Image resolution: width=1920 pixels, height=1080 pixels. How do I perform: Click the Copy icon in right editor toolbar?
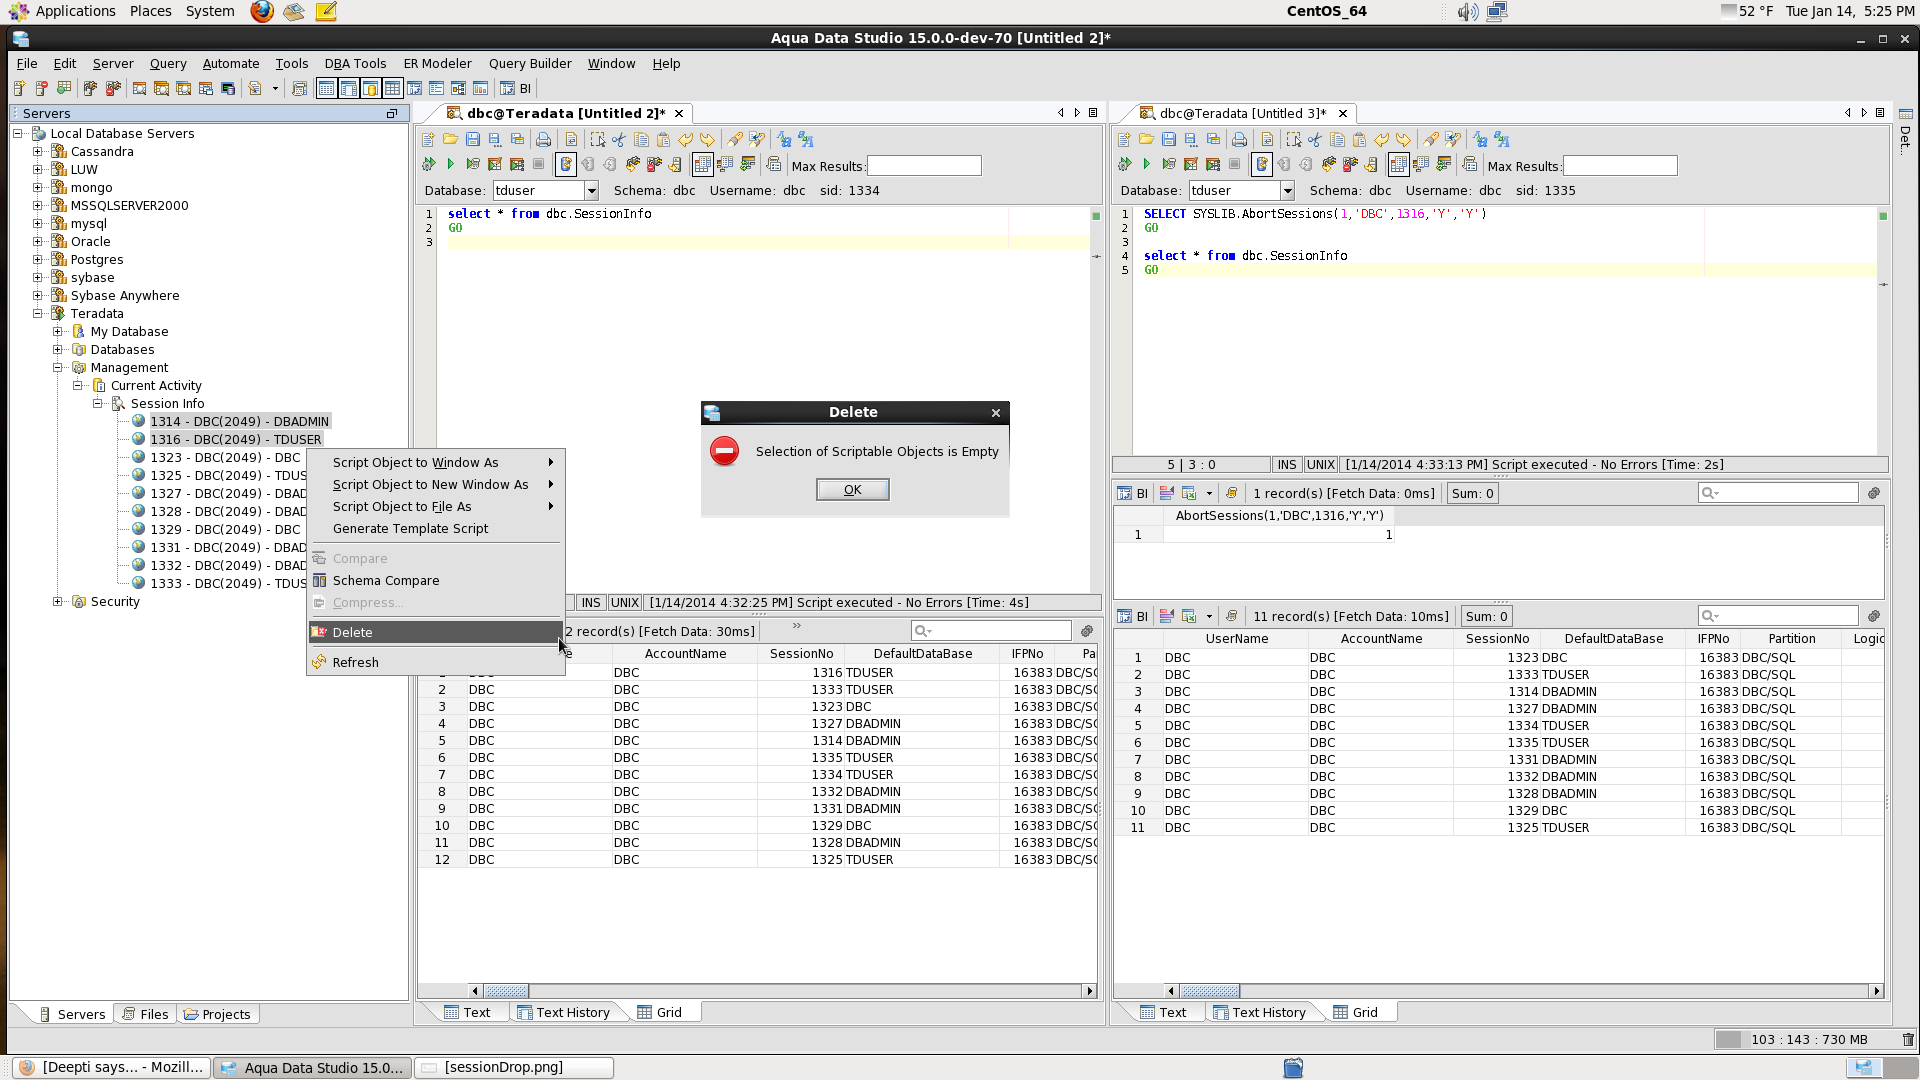(x=1337, y=140)
